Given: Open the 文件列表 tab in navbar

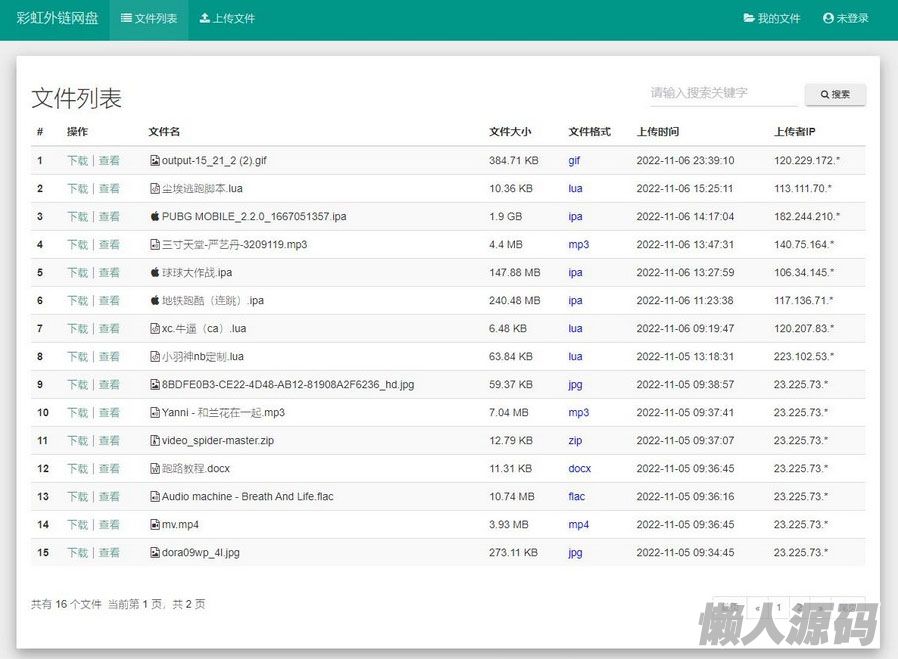Looking at the screenshot, I should pyautogui.click(x=149, y=19).
